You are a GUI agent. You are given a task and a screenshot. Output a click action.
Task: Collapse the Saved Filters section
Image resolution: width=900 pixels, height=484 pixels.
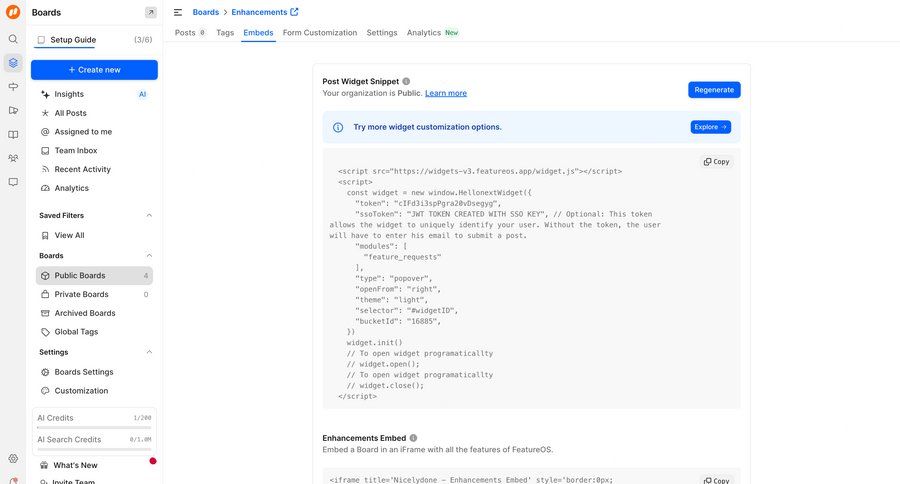[149, 215]
